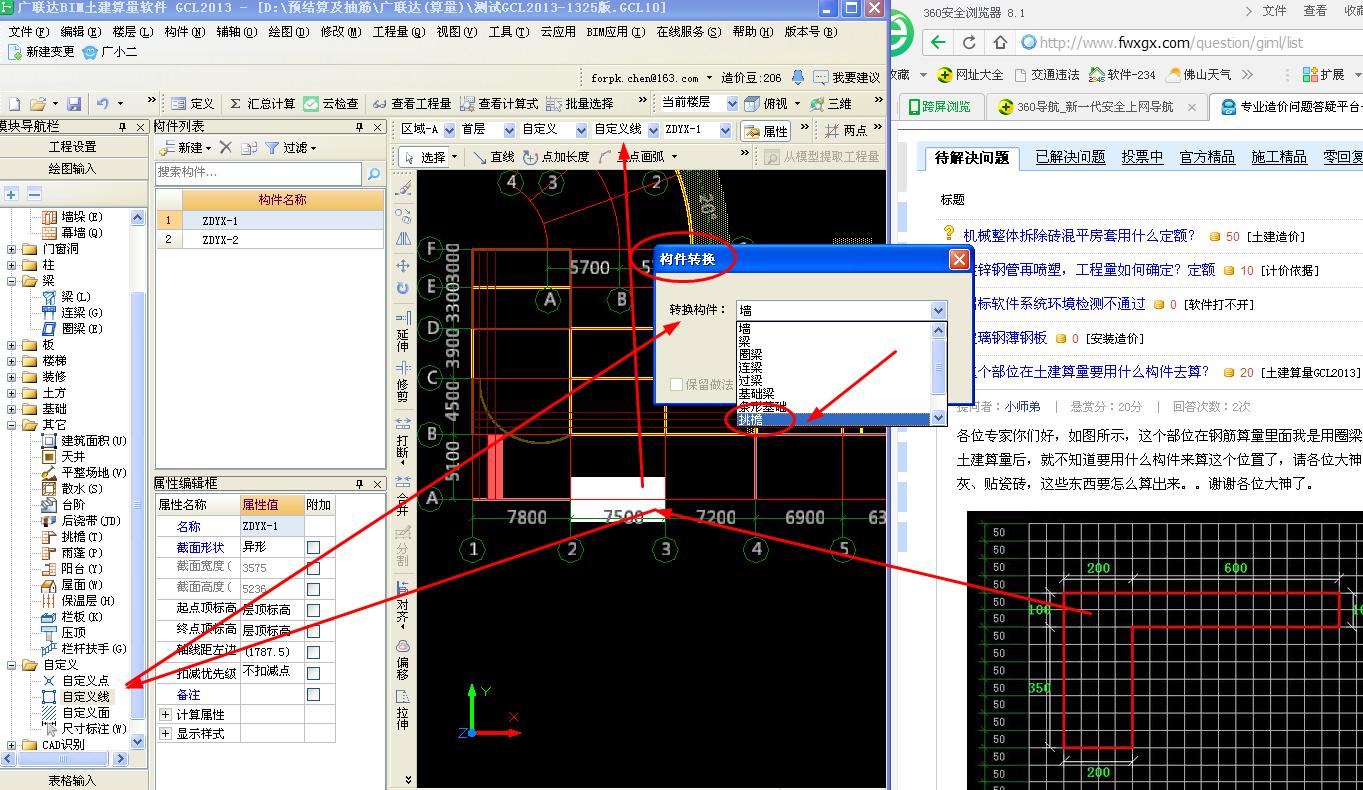This screenshot has height=790, width=1363.
Task: Click the 过滤 filter button
Action: point(290,148)
